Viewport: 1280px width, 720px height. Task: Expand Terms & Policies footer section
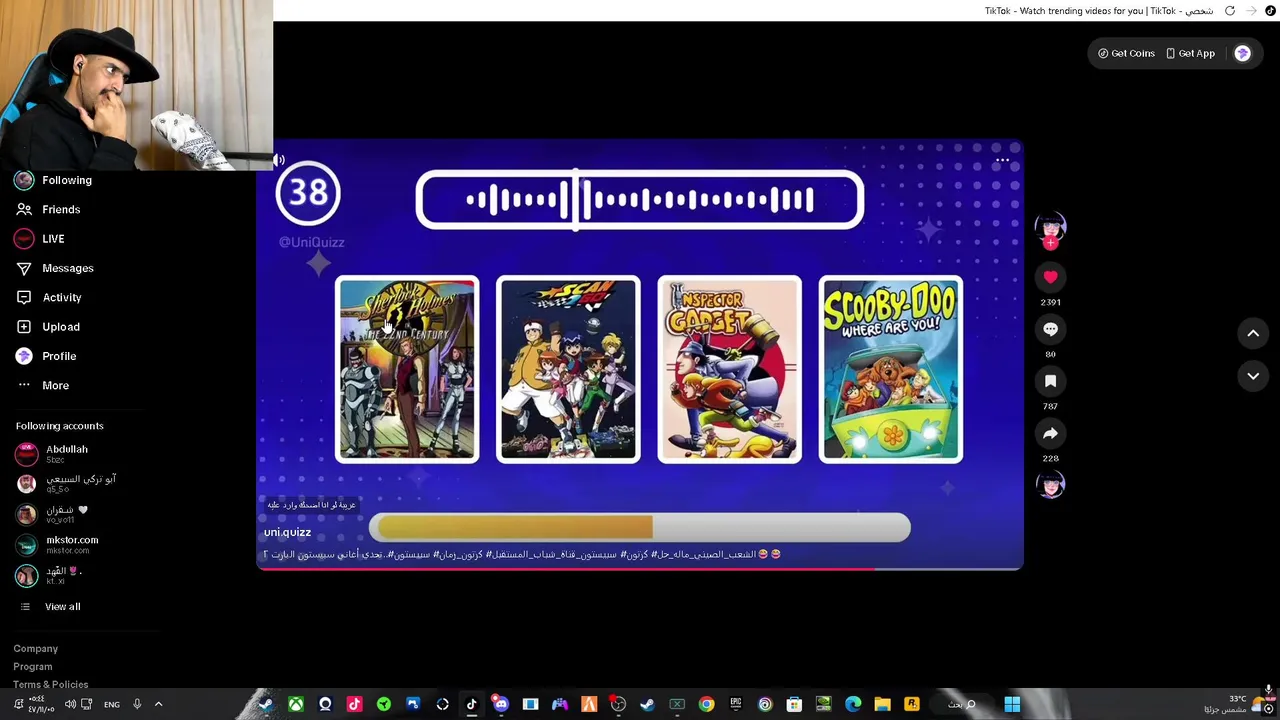coord(51,684)
